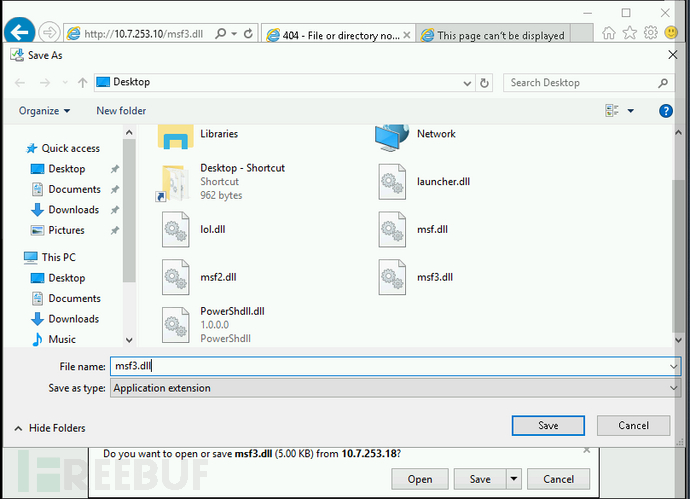Expand the File name dropdown
This screenshot has width=690, height=499.
click(673, 367)
